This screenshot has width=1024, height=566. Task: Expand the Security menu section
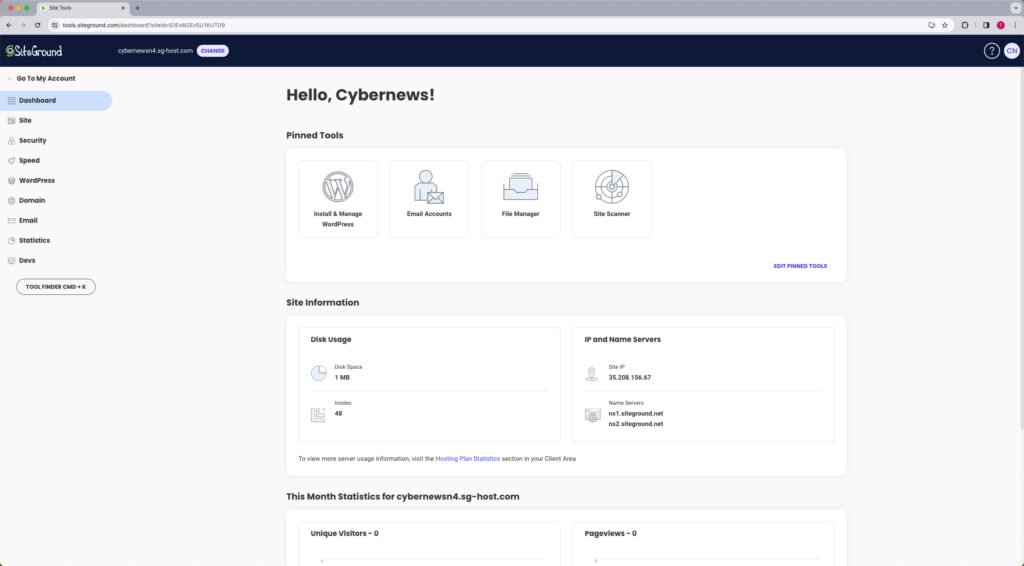(56, 140)
